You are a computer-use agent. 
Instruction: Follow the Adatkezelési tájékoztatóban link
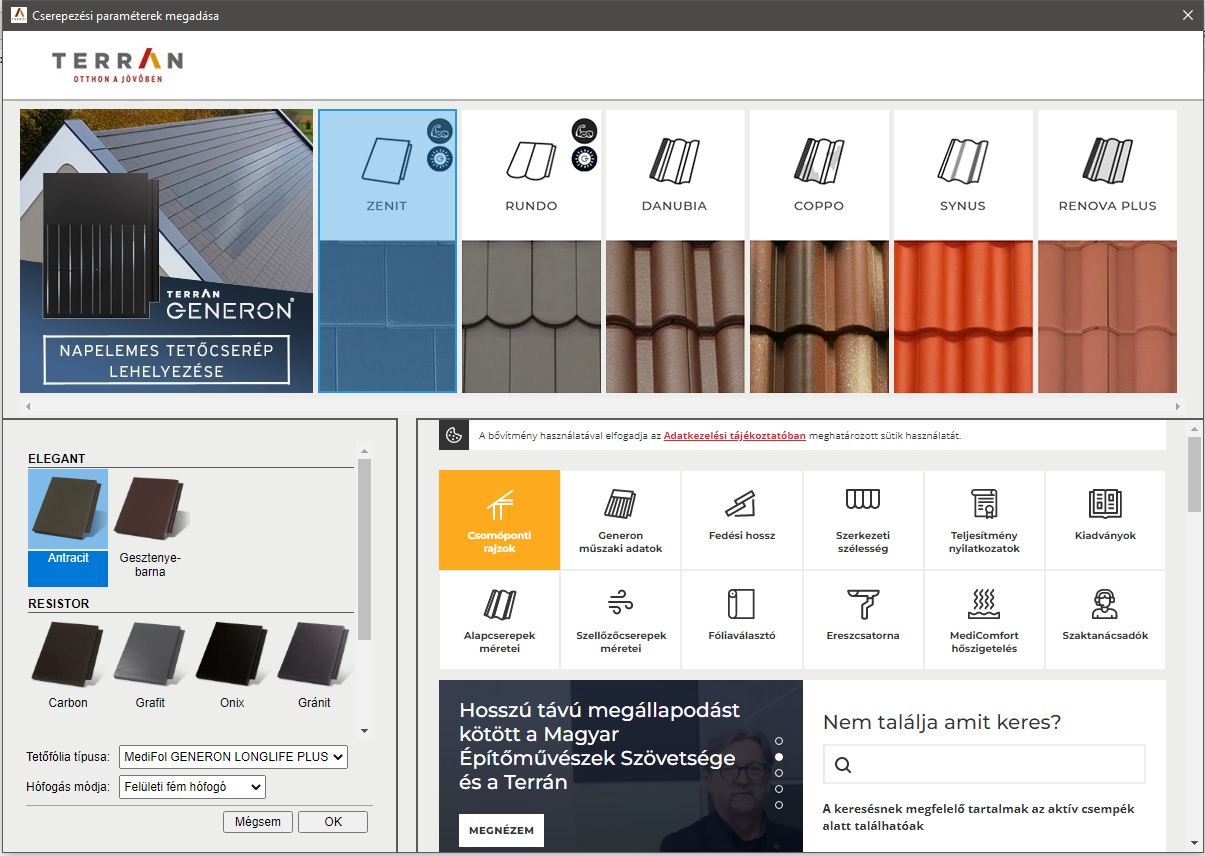pyautogui.click(x=734, y=436)
